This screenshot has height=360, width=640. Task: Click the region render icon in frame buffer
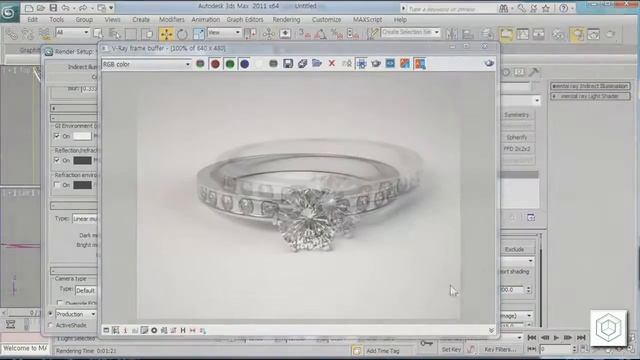[390, 64]
